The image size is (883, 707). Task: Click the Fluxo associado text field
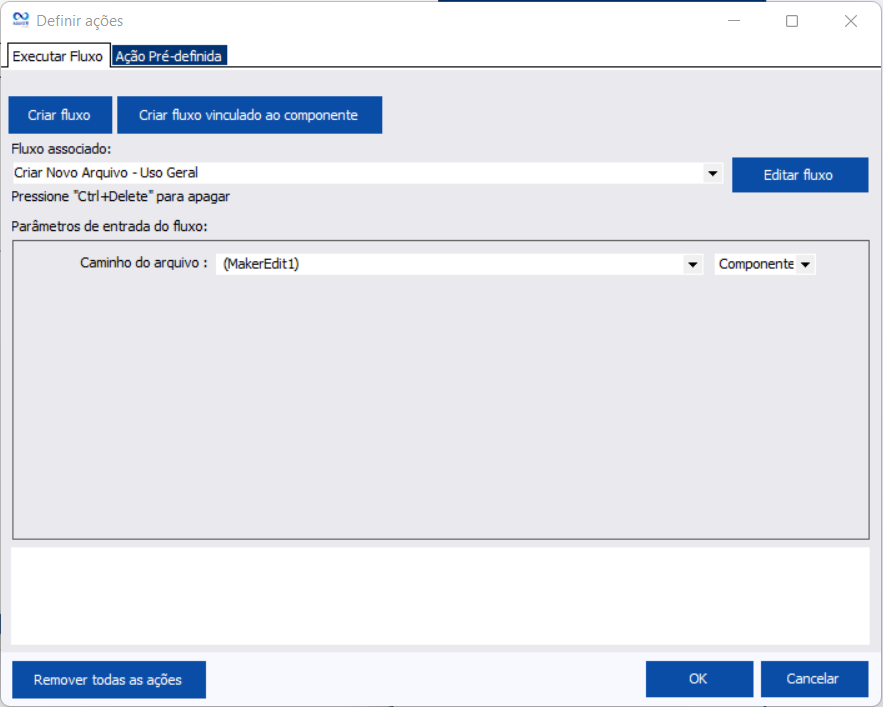tap(355, 173)
